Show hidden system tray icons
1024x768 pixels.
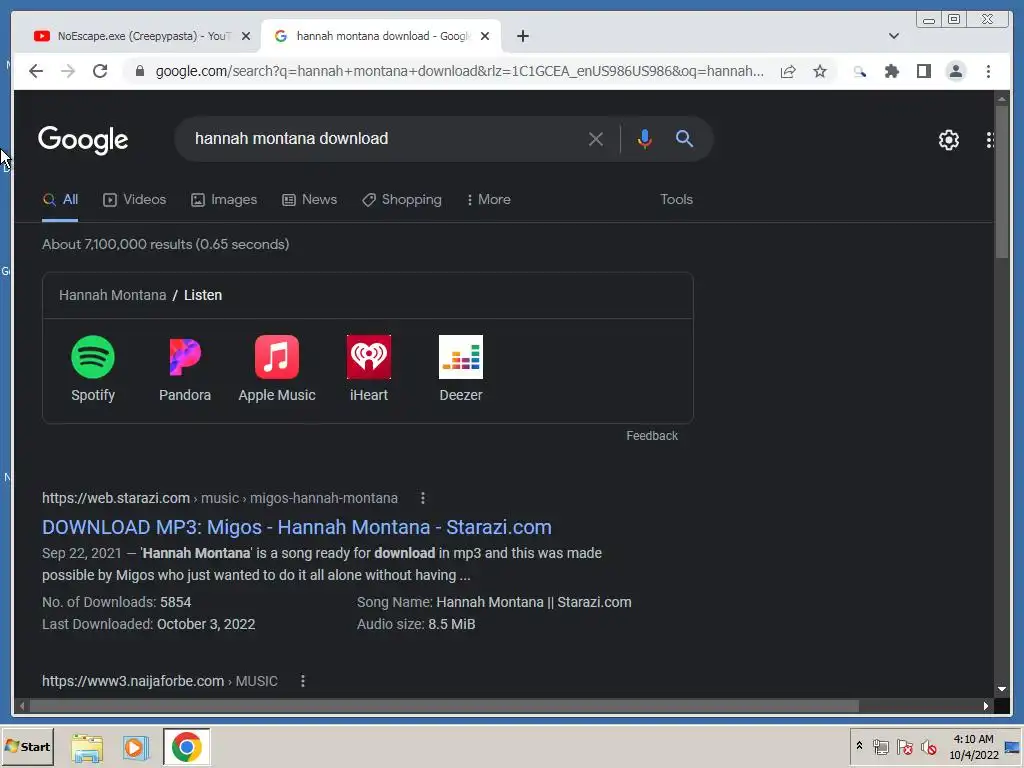point(859,746)
